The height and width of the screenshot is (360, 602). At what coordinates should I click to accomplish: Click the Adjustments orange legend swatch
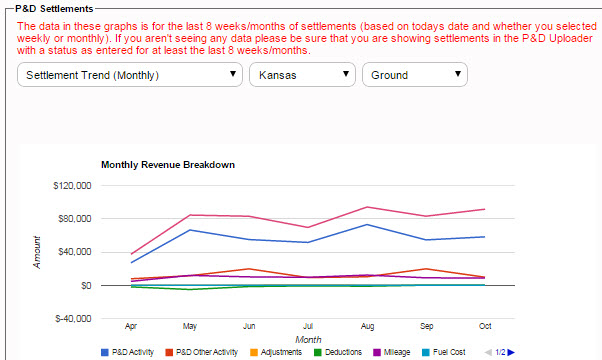click(x=254, y=352)
